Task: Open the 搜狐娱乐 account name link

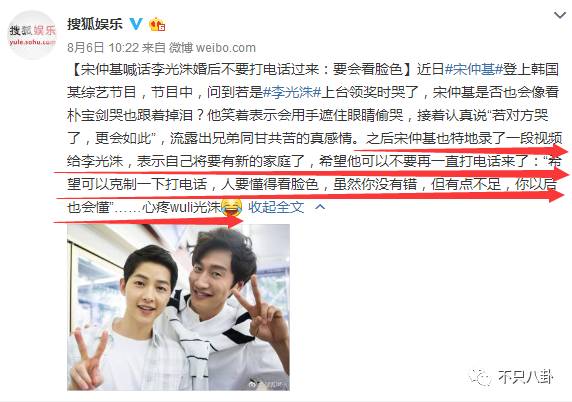Action: (x=95, y=24)
